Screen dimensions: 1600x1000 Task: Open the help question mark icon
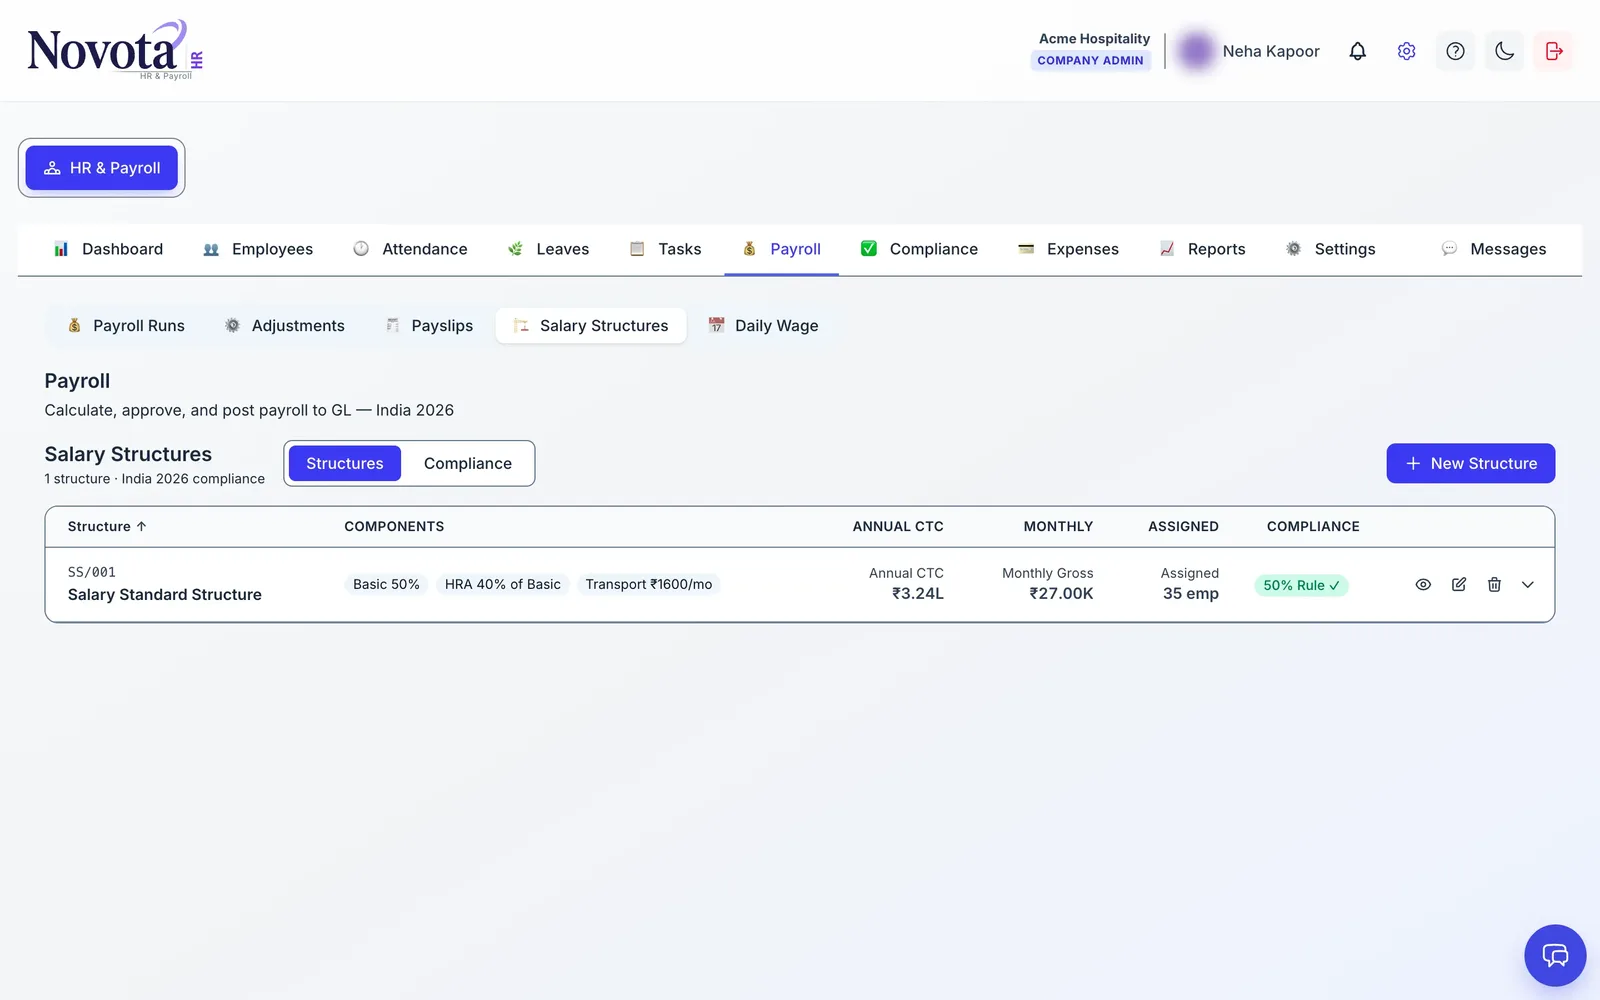pos(1455,51)
